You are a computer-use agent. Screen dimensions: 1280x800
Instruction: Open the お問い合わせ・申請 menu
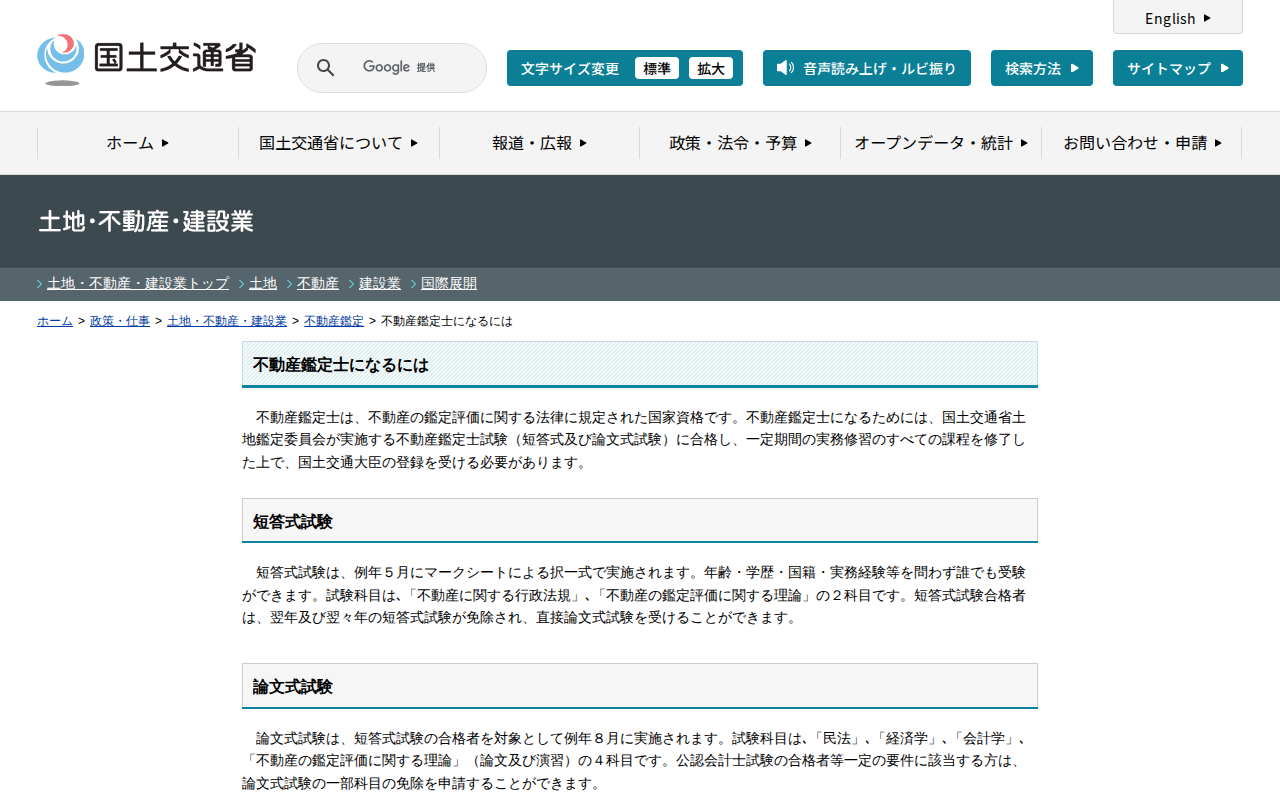coord(1142,143)
